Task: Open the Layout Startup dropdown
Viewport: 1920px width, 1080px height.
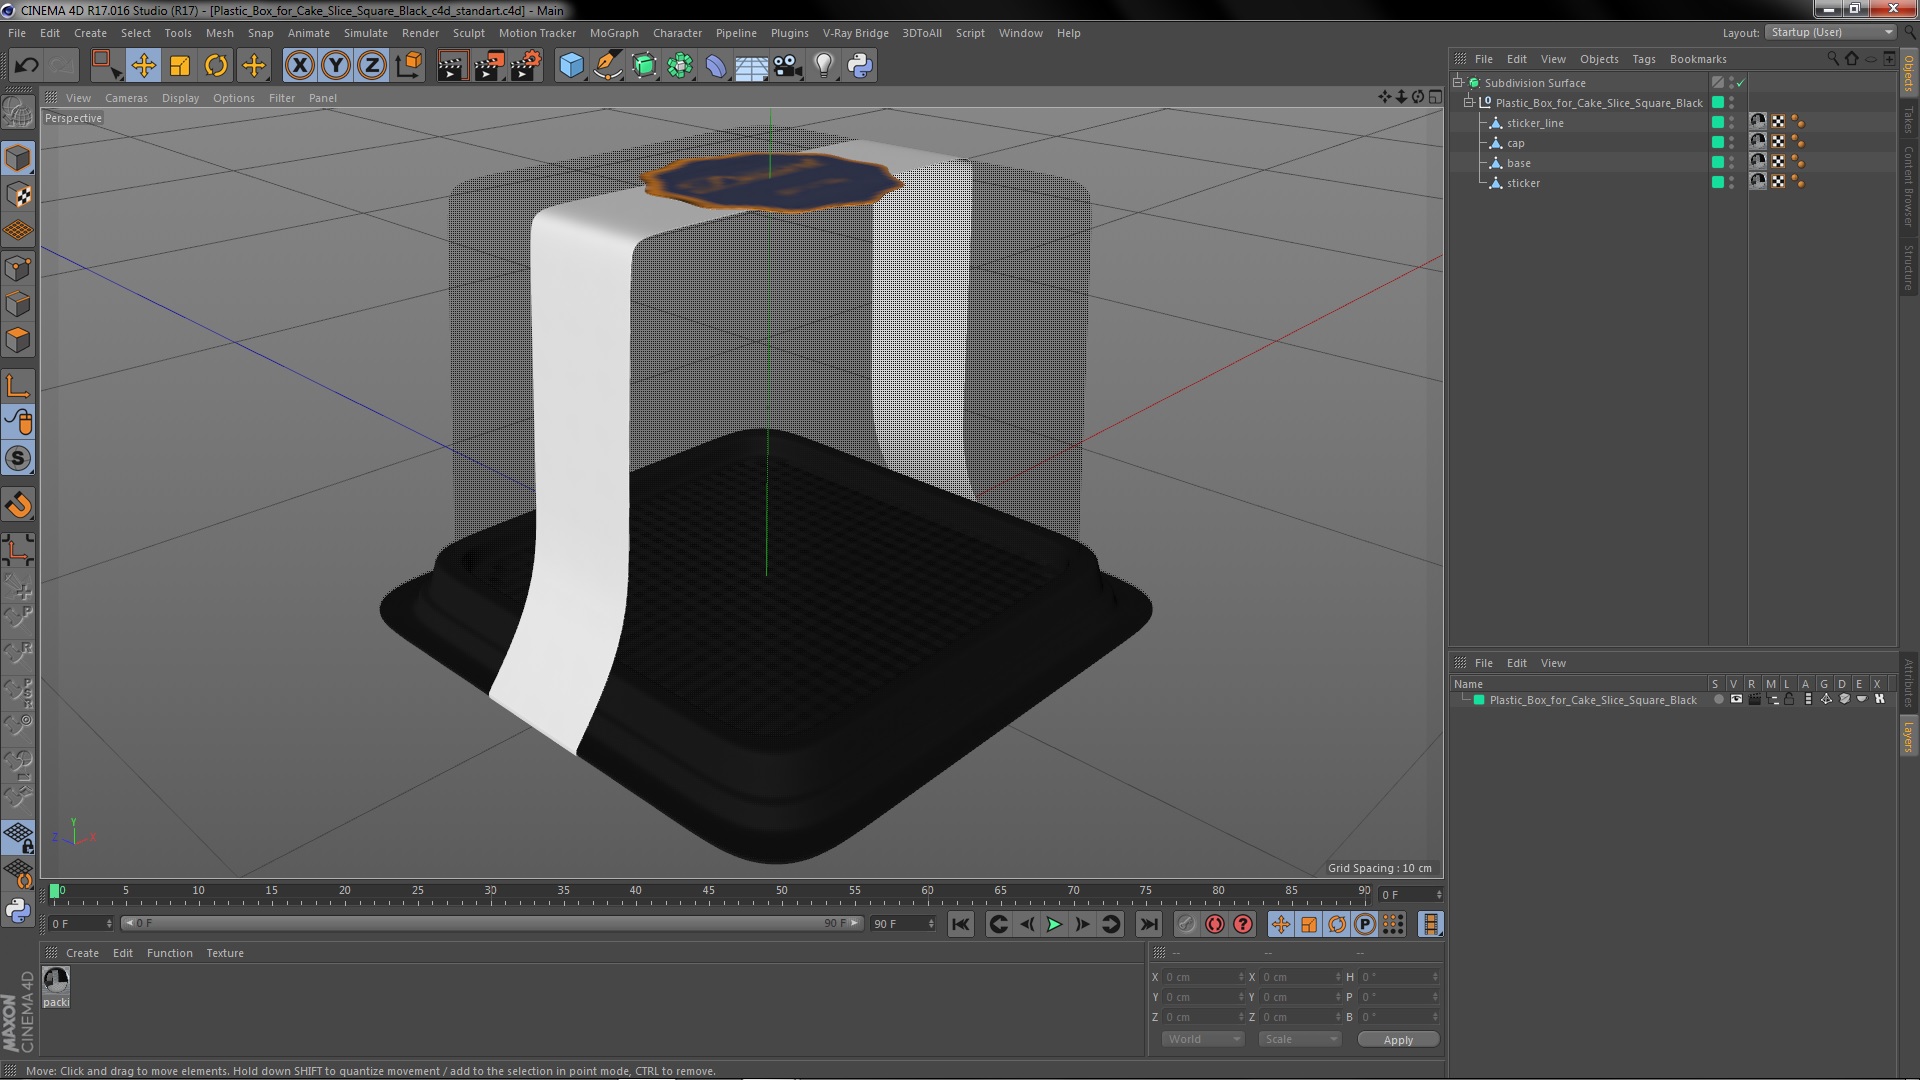Action: (x=1831, y=33)
